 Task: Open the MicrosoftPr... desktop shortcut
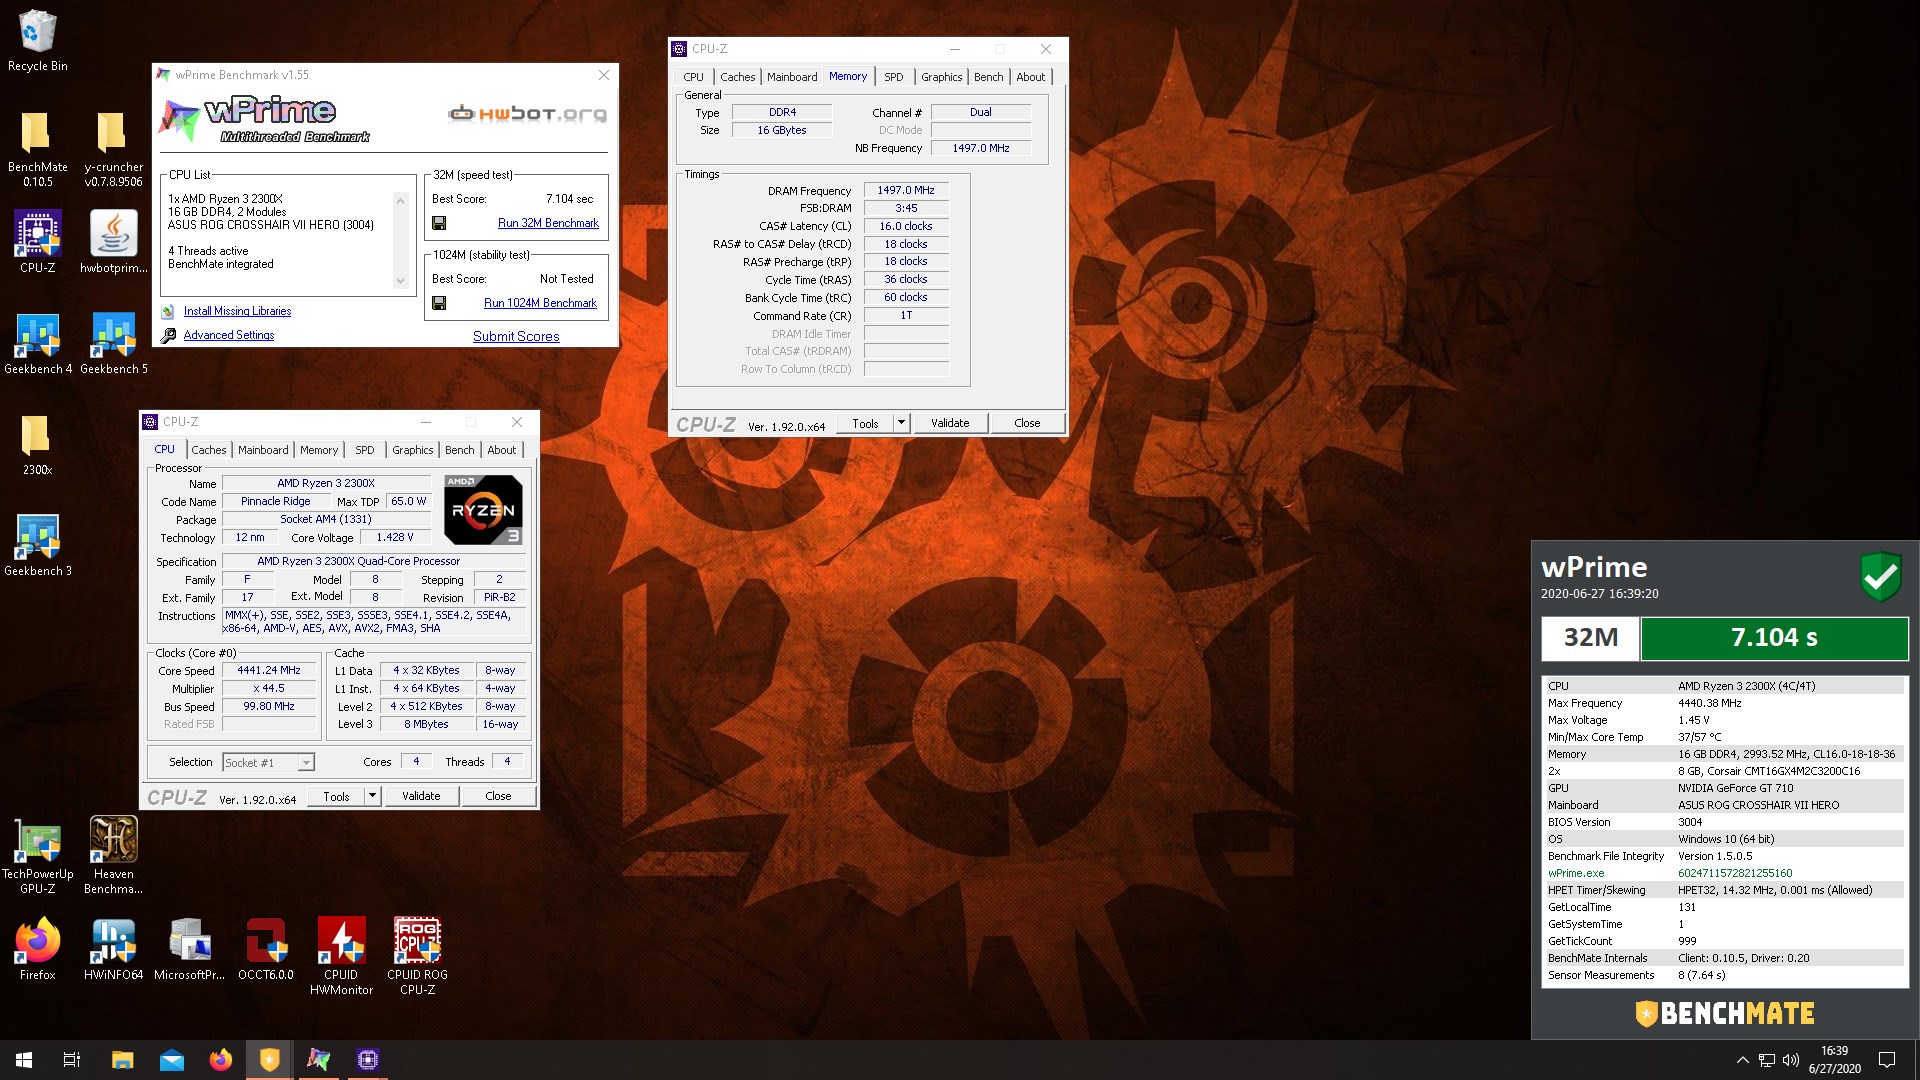pos(189,949)
